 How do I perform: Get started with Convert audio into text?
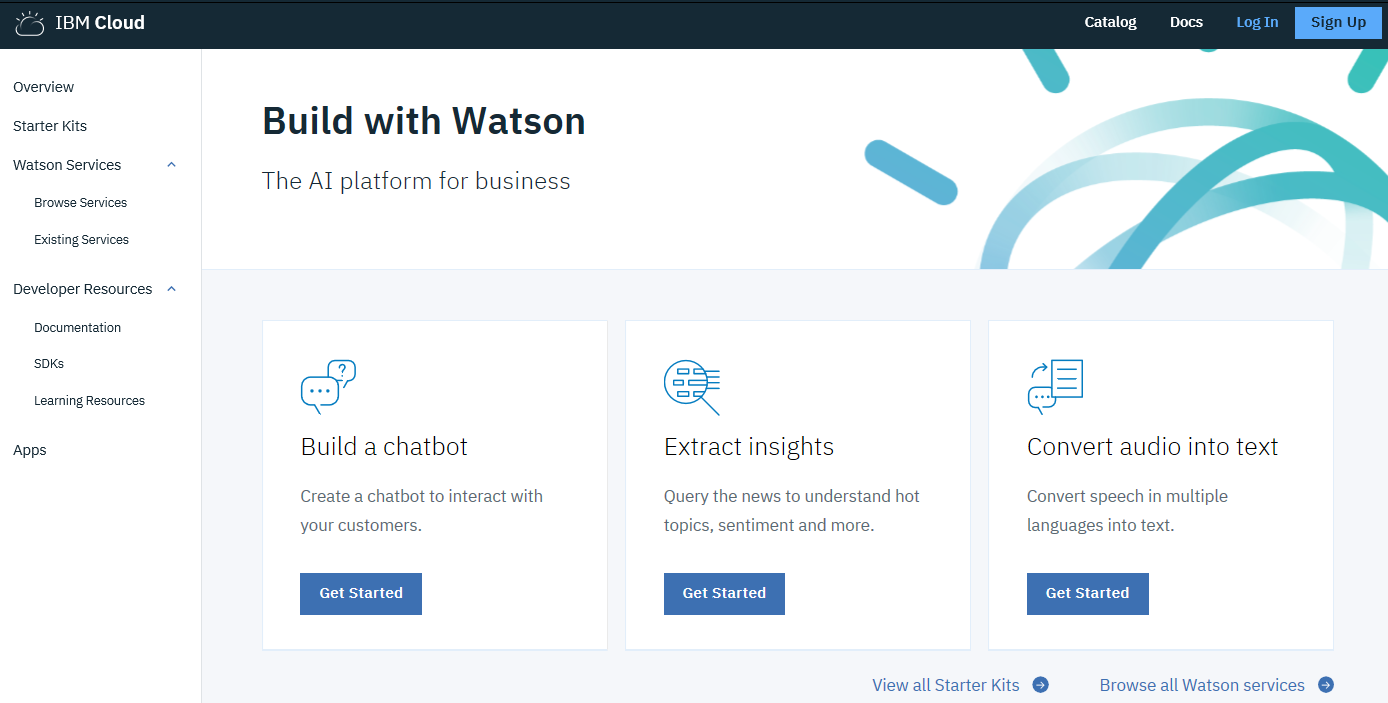[x=1087, y=593]
